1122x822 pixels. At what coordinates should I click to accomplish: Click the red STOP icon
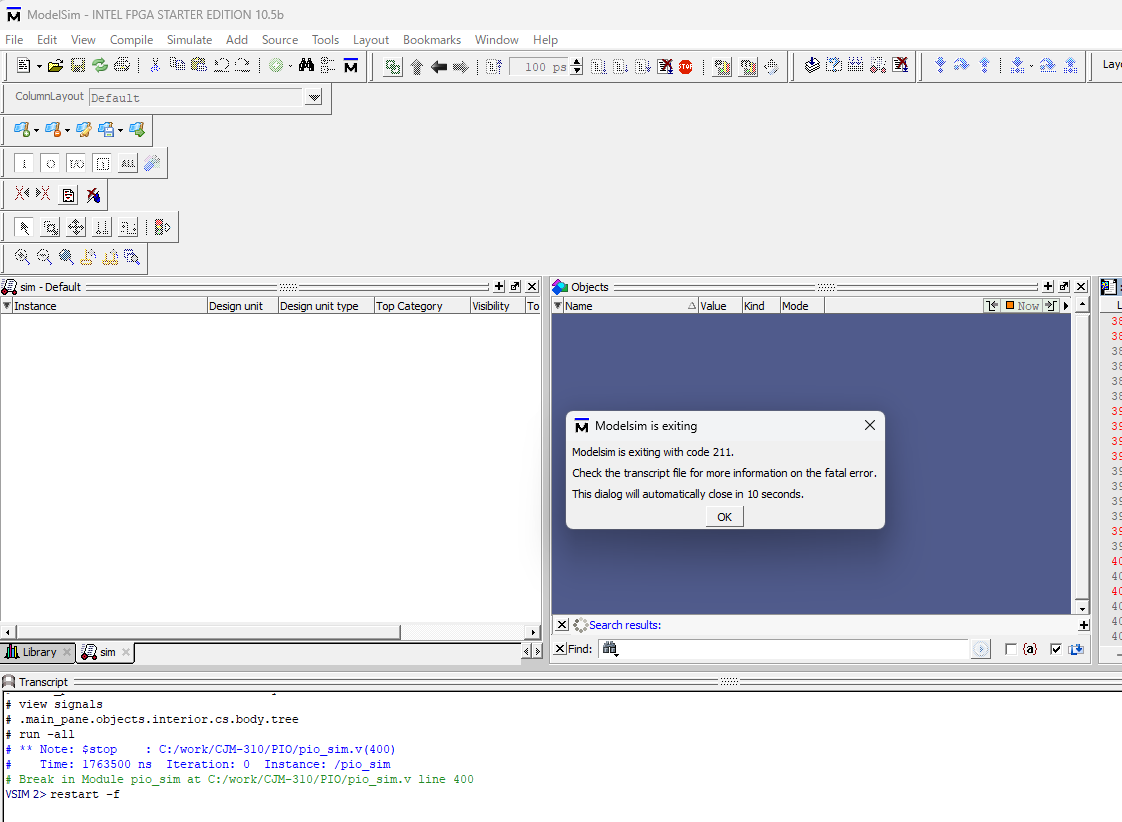point(686,67)
